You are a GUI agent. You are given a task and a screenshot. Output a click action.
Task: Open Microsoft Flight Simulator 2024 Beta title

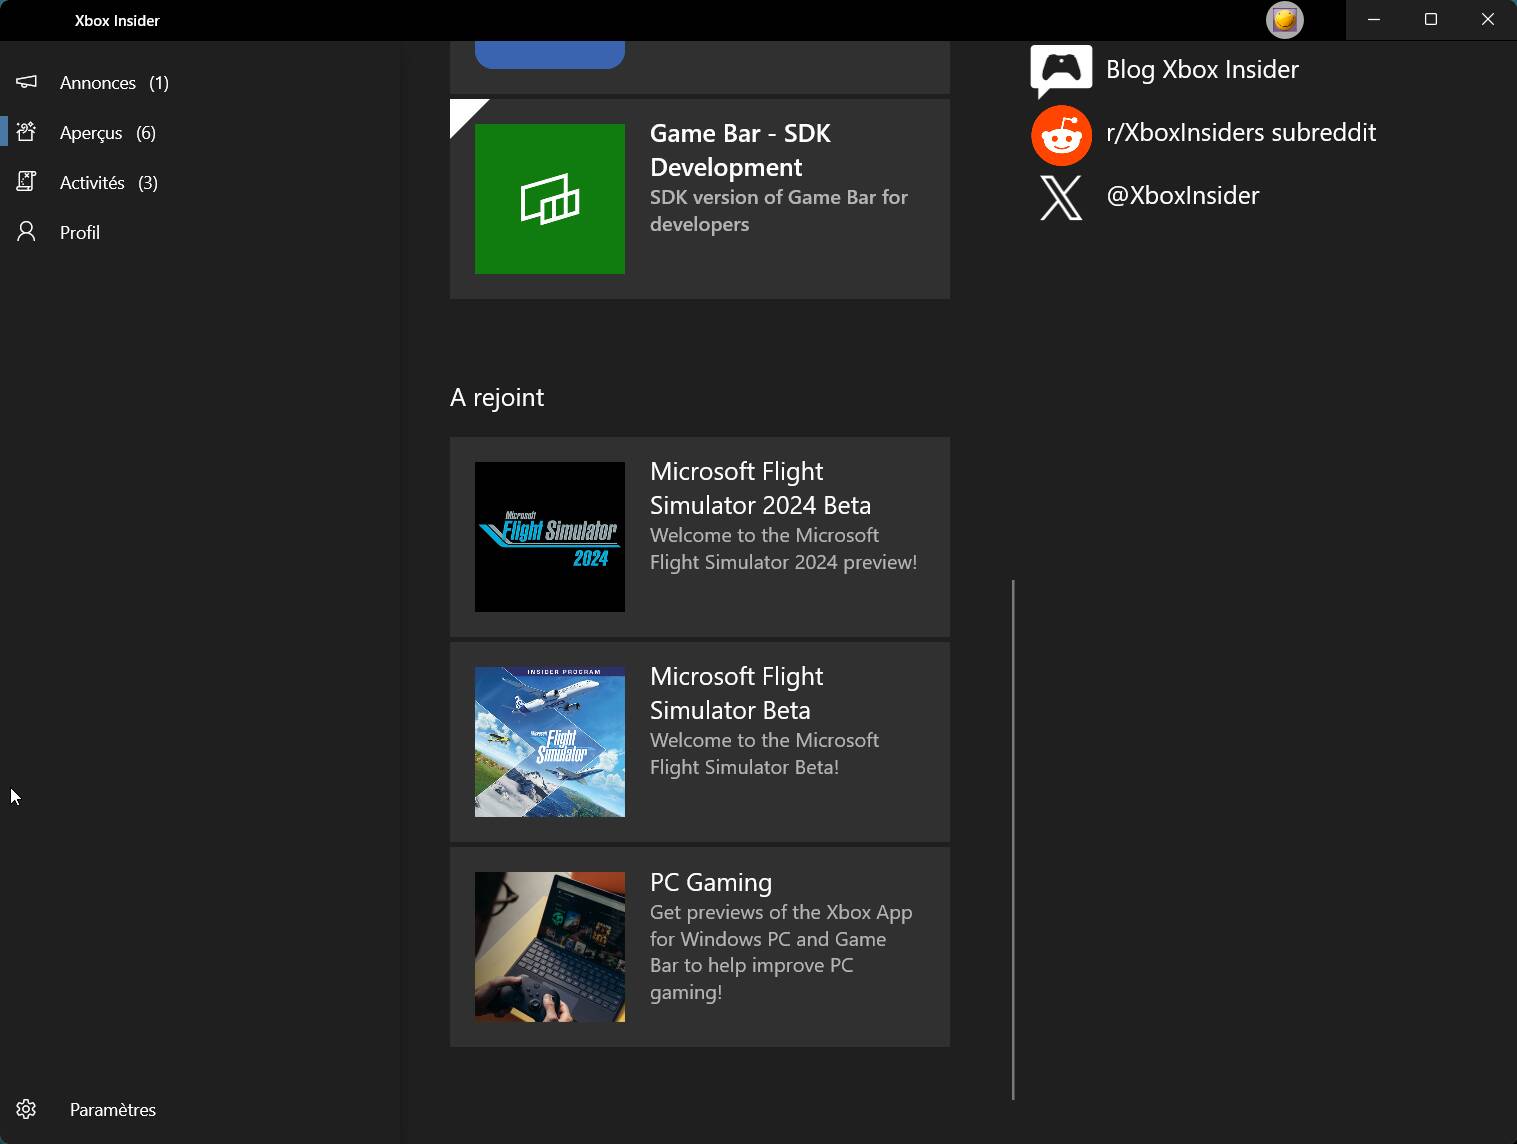[x=760, y=488]
